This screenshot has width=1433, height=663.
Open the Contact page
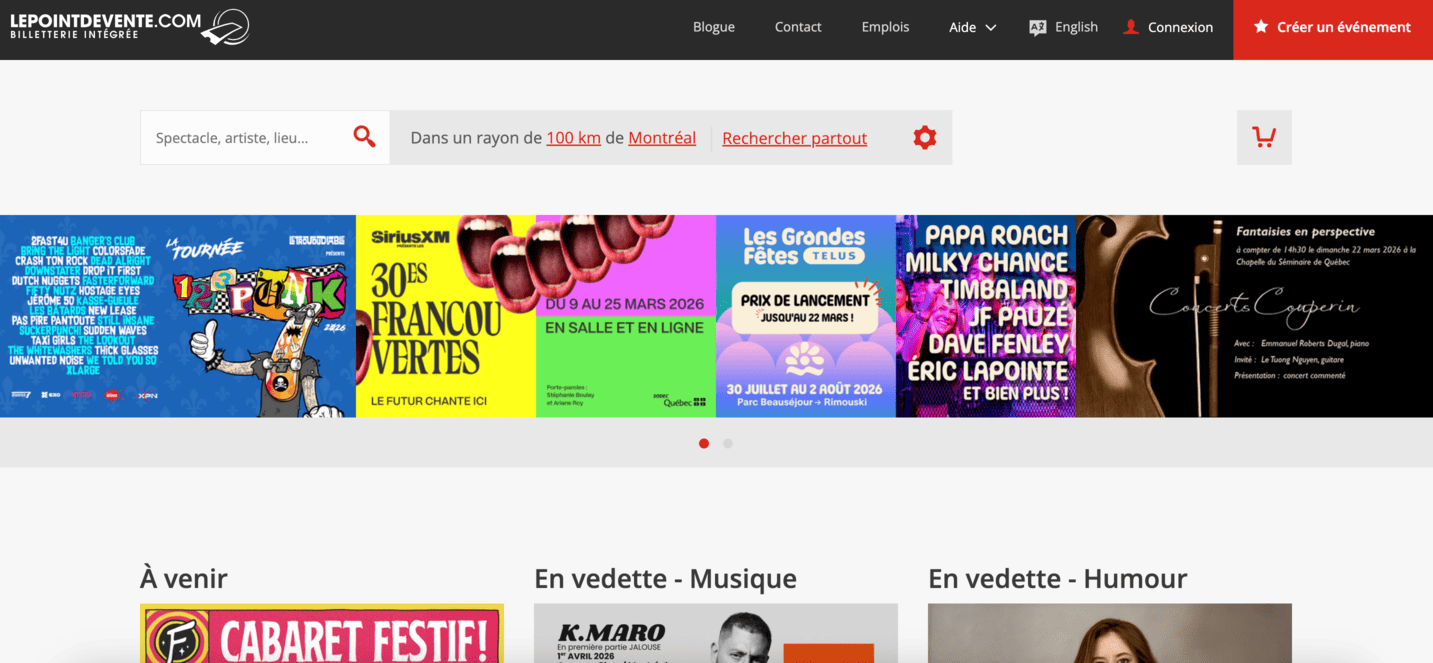point(797,27)
